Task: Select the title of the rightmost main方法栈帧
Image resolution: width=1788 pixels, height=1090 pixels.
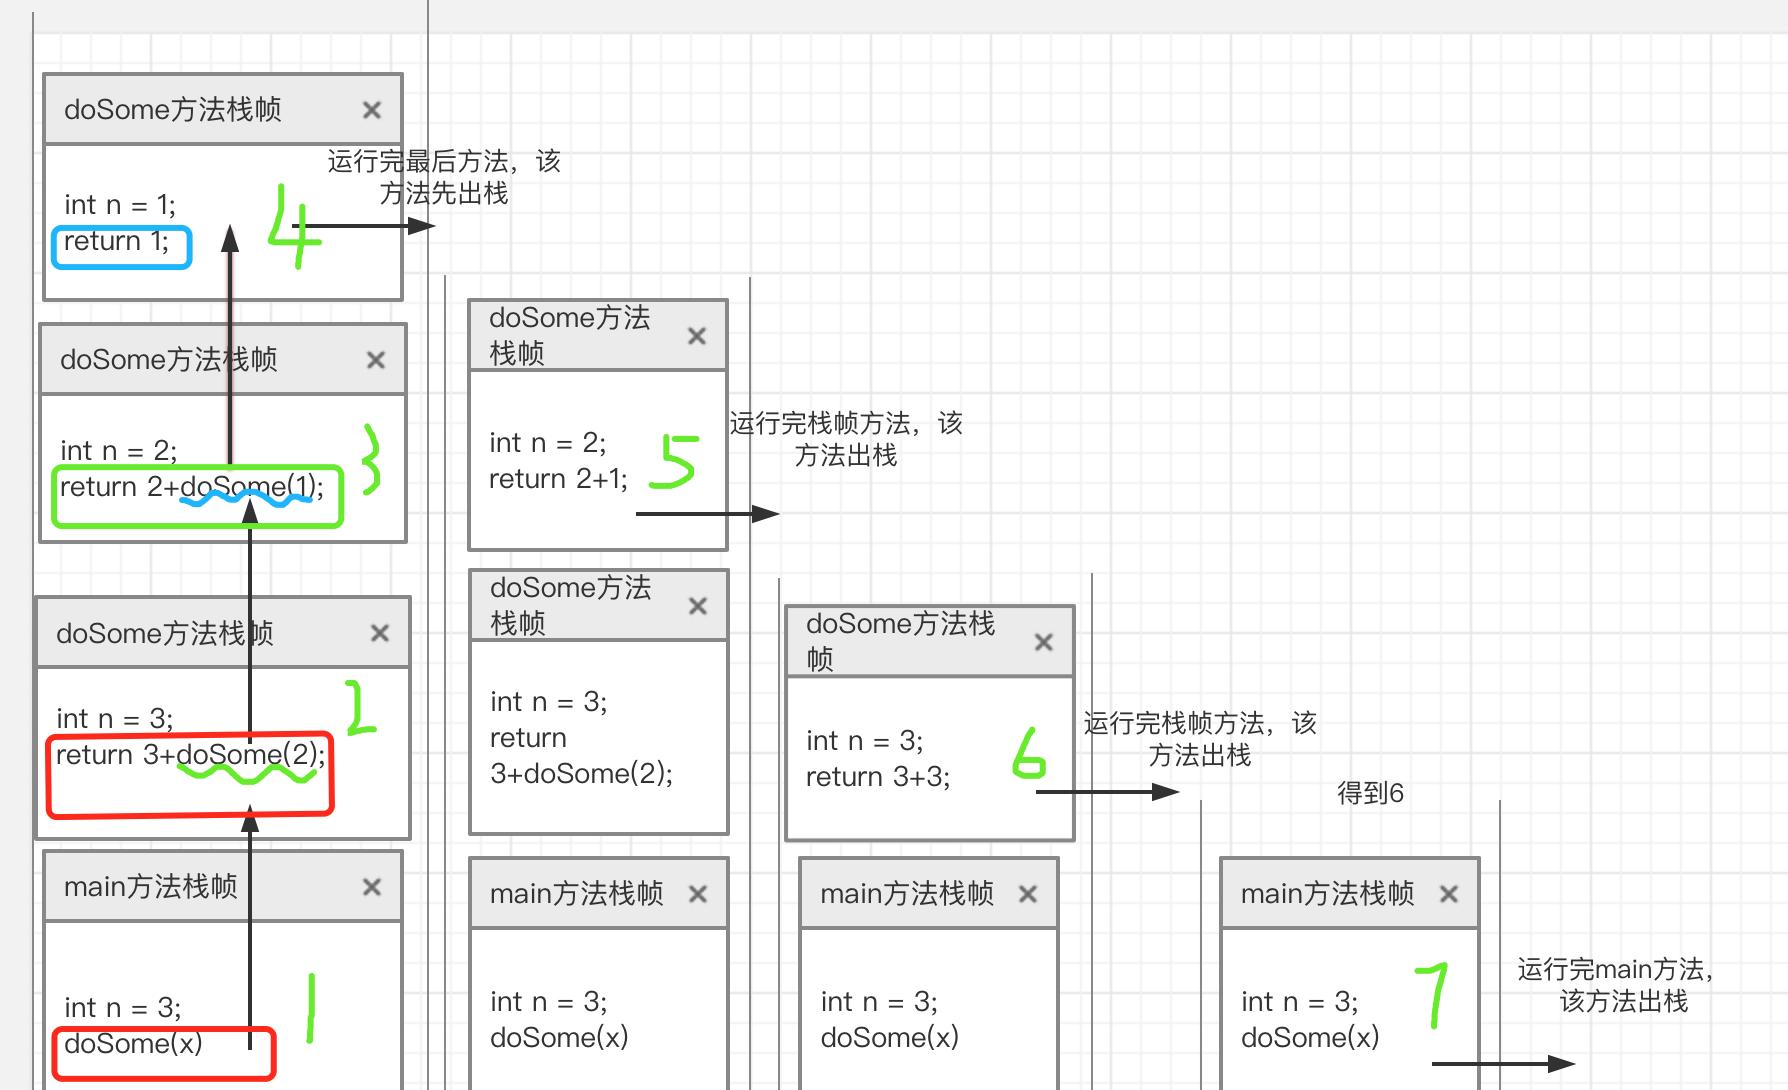Action: click(x=1328, y=893)
